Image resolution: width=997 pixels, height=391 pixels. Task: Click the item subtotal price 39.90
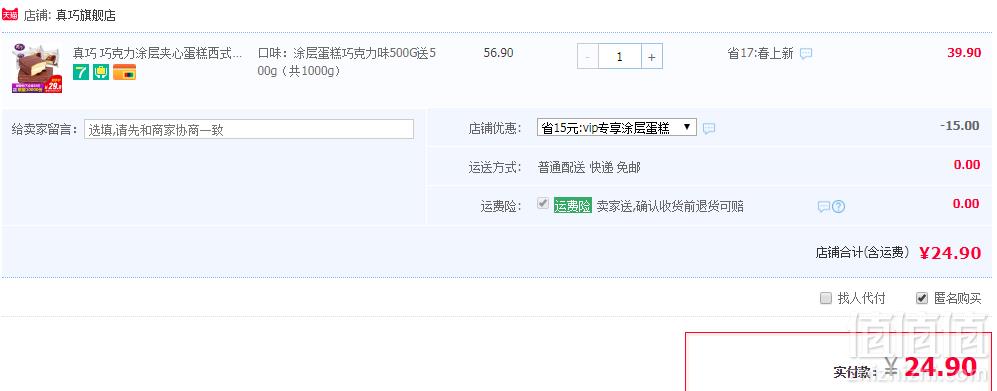click(964, 53)
